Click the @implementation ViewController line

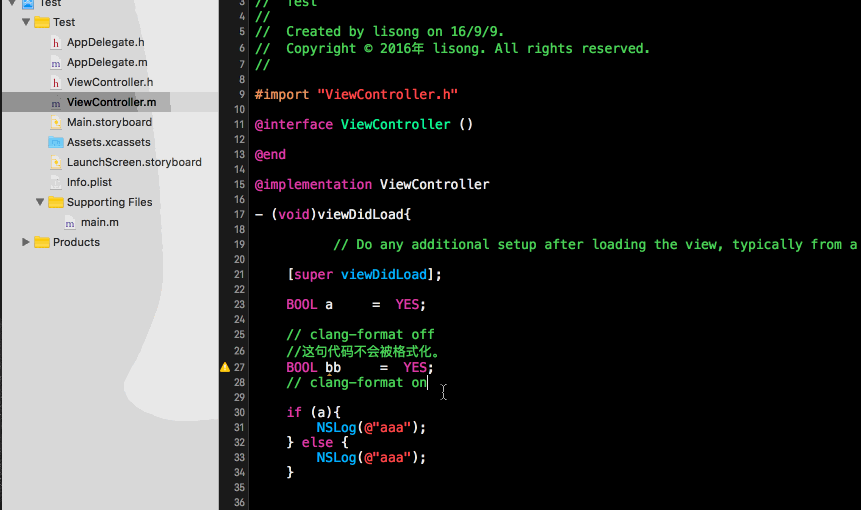[372, 184]
